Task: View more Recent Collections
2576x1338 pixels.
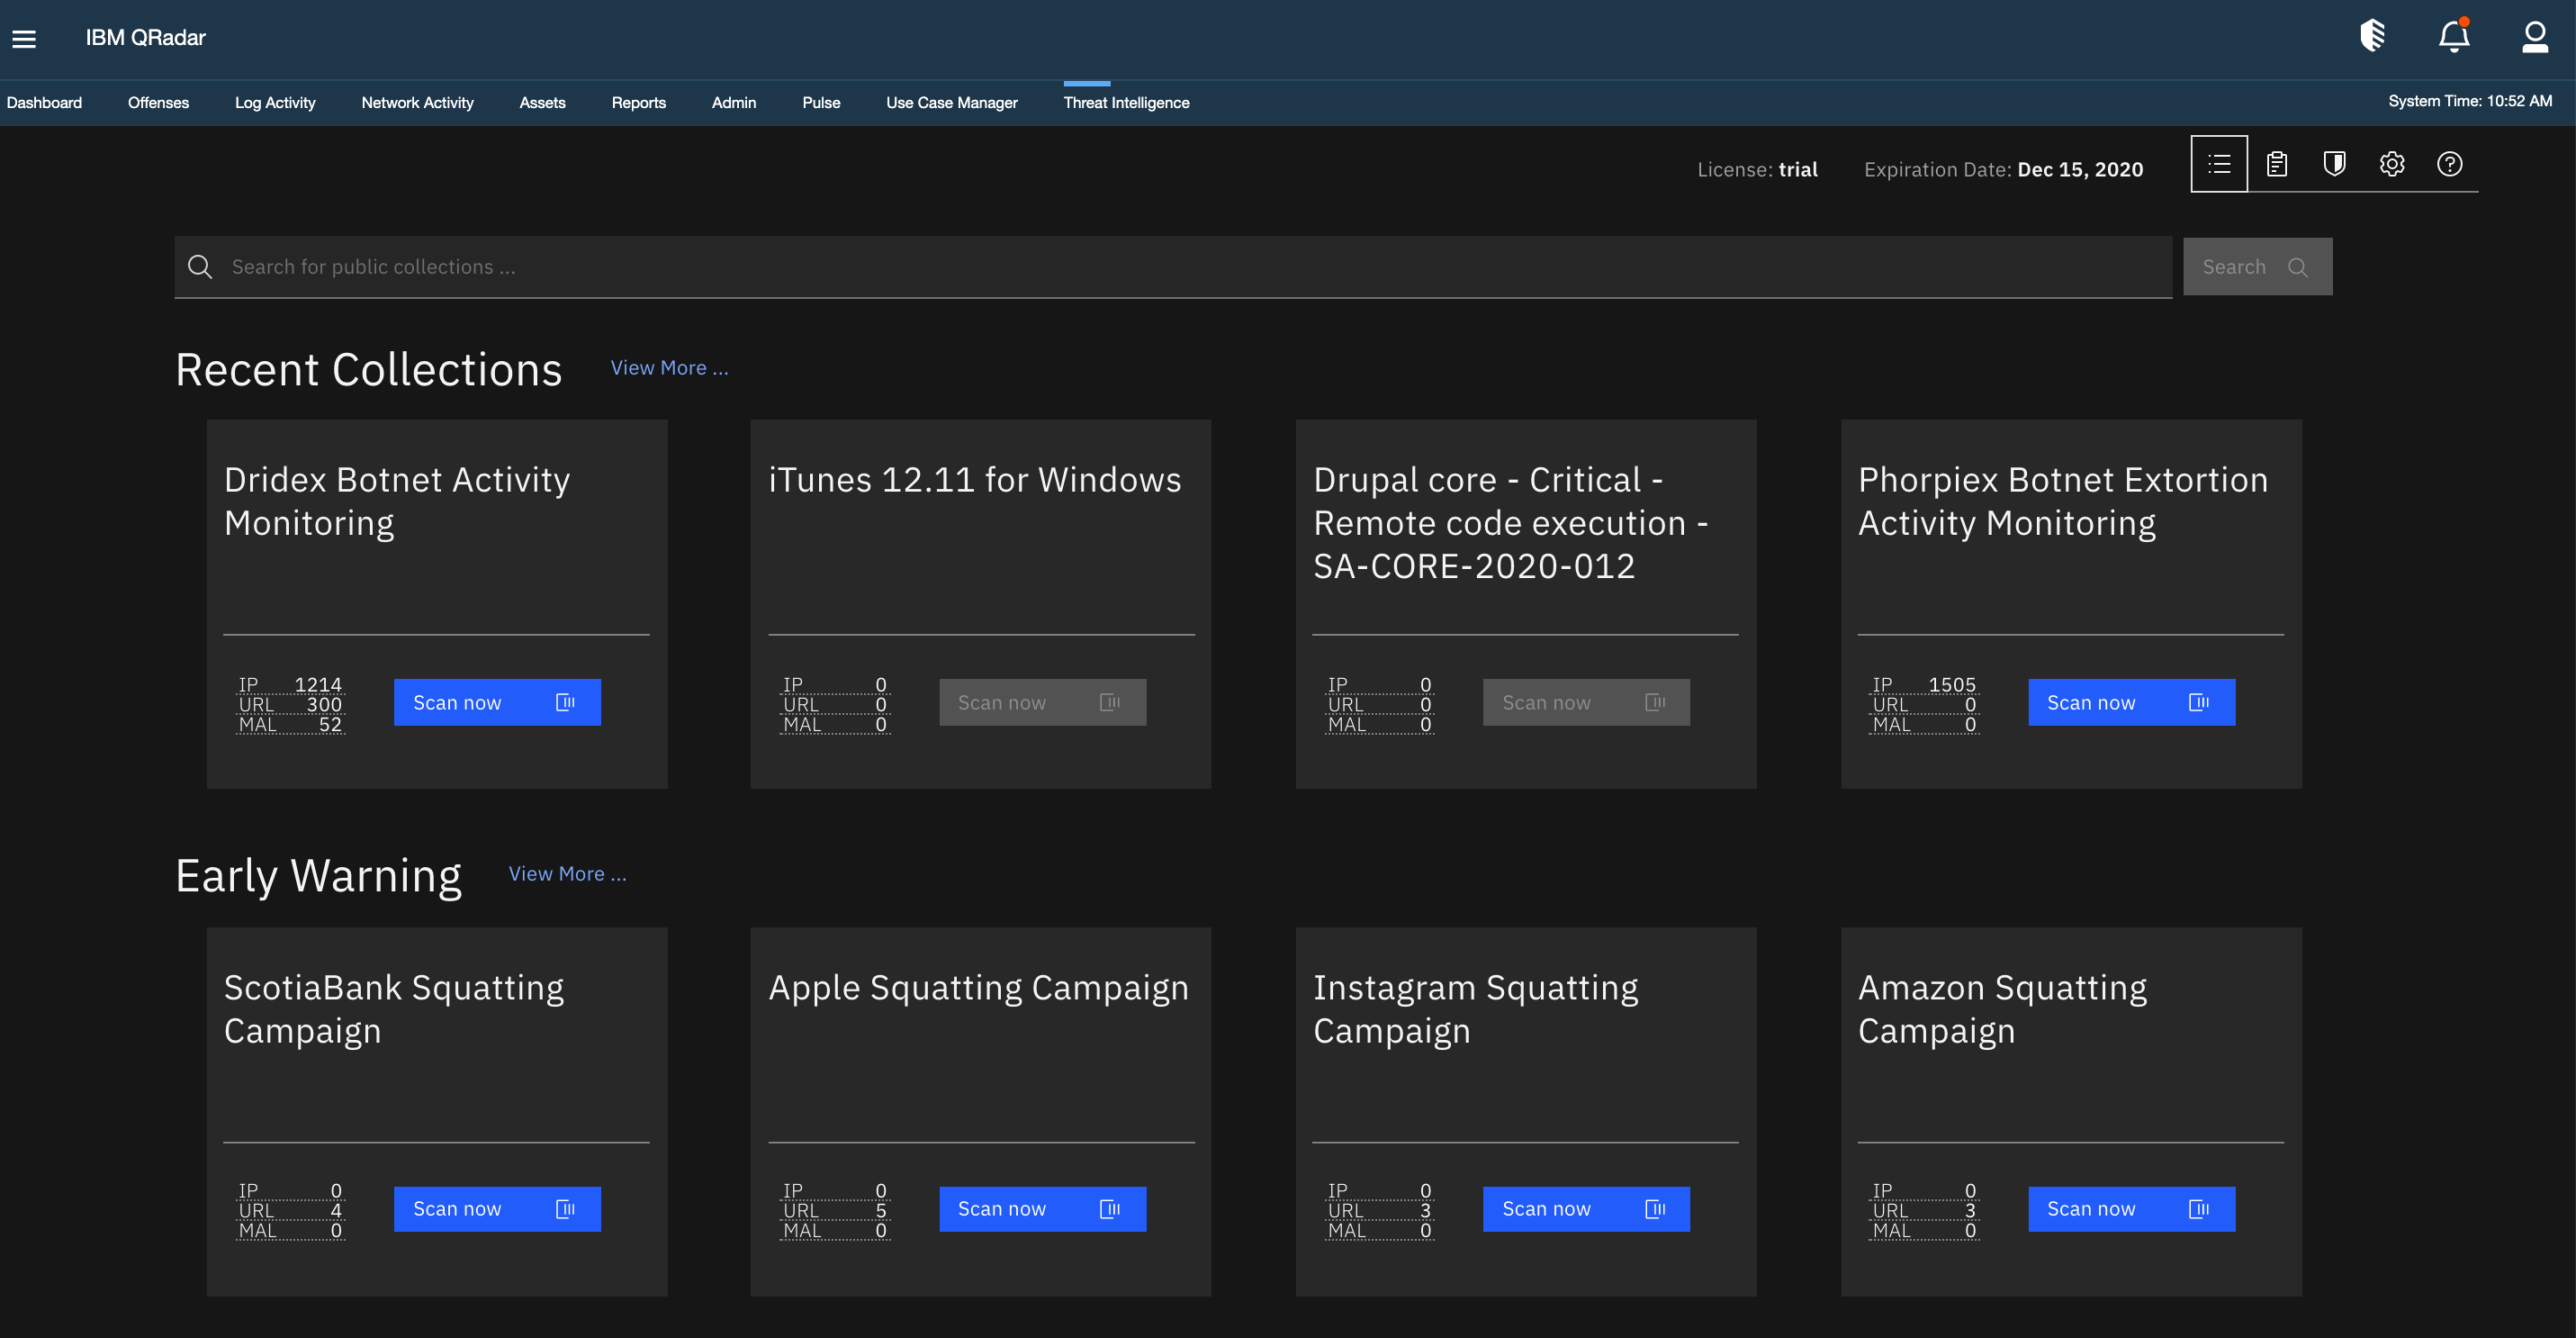Action: pyautogui.click(x=669, y=368)
